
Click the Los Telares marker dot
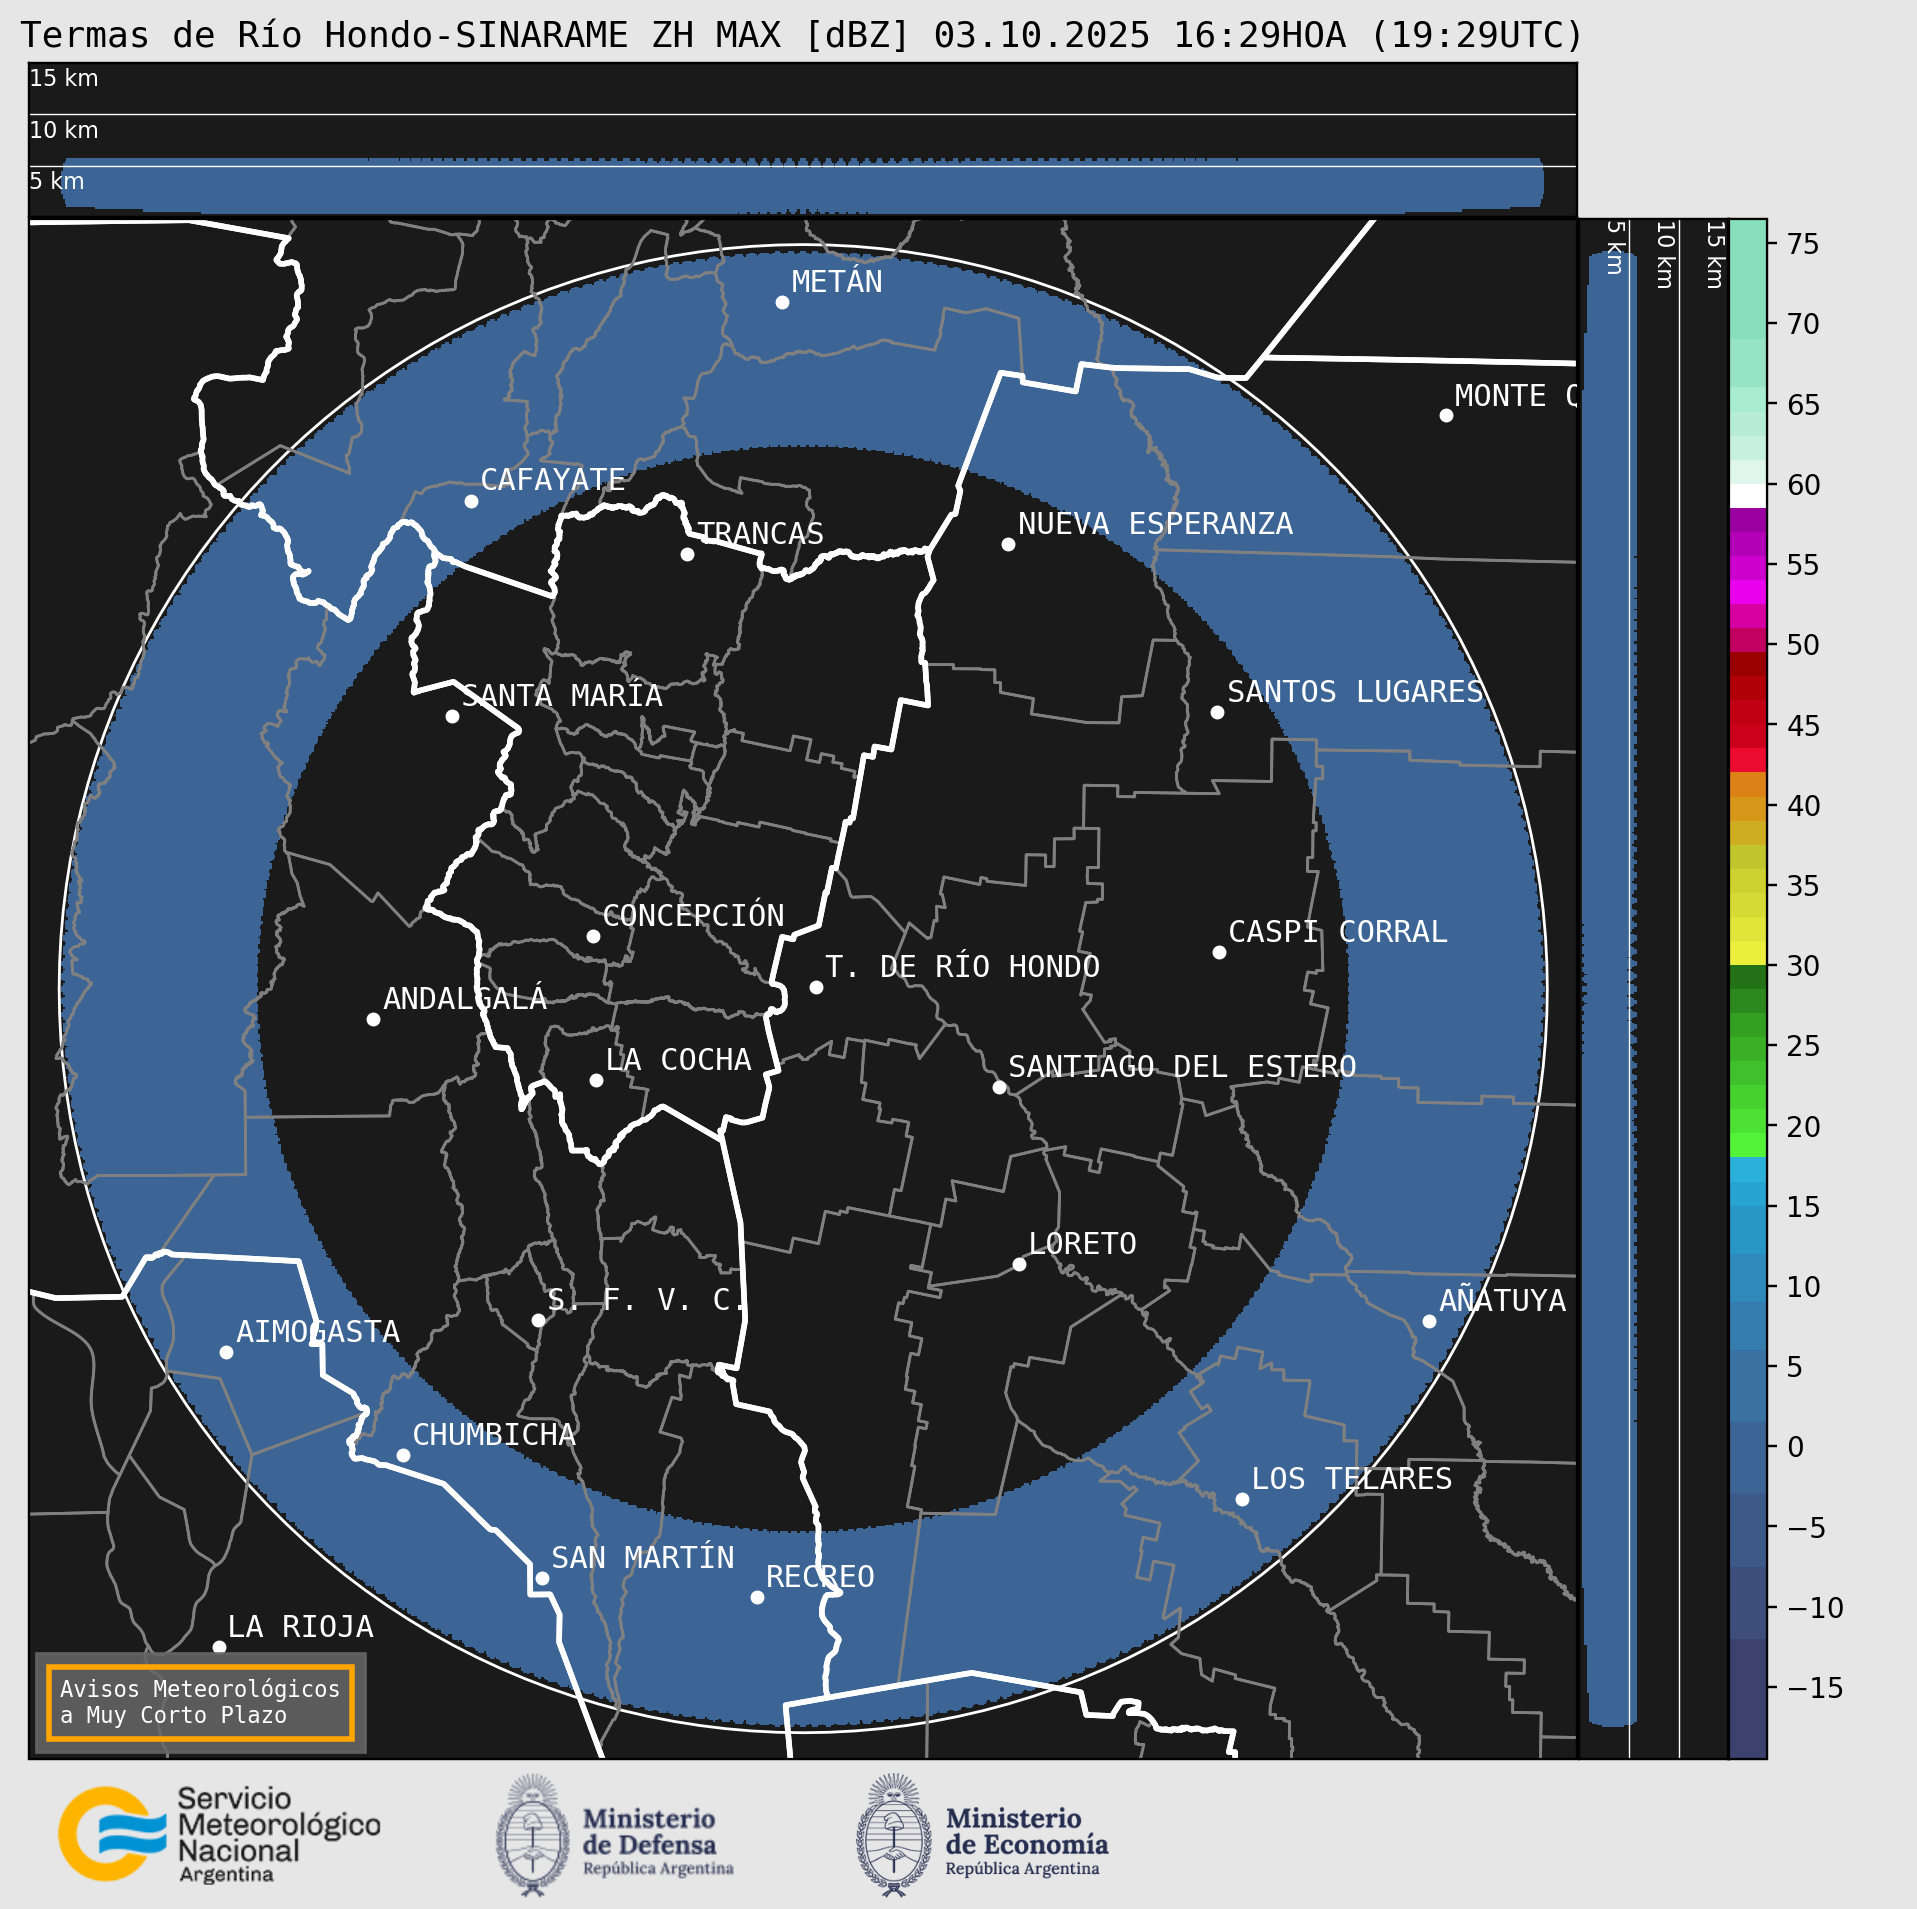click(x=1242, y=1499)
